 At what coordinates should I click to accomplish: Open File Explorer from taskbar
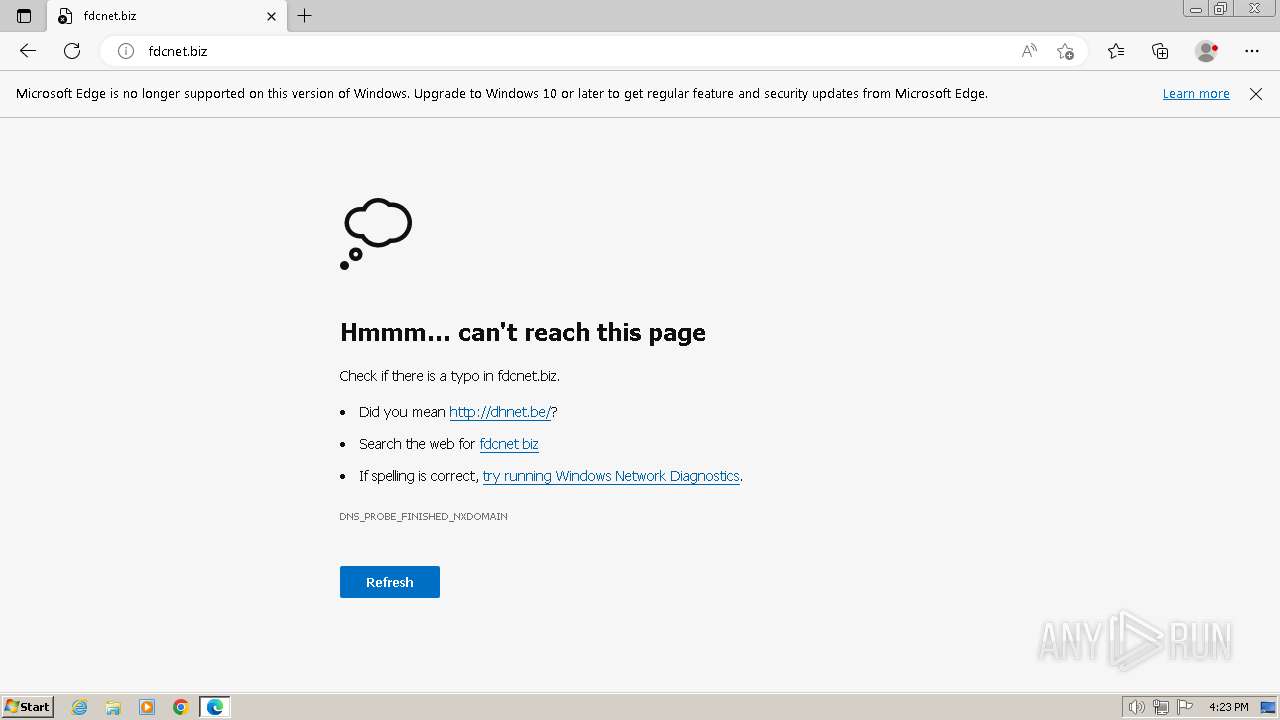[x=113, y=707]
